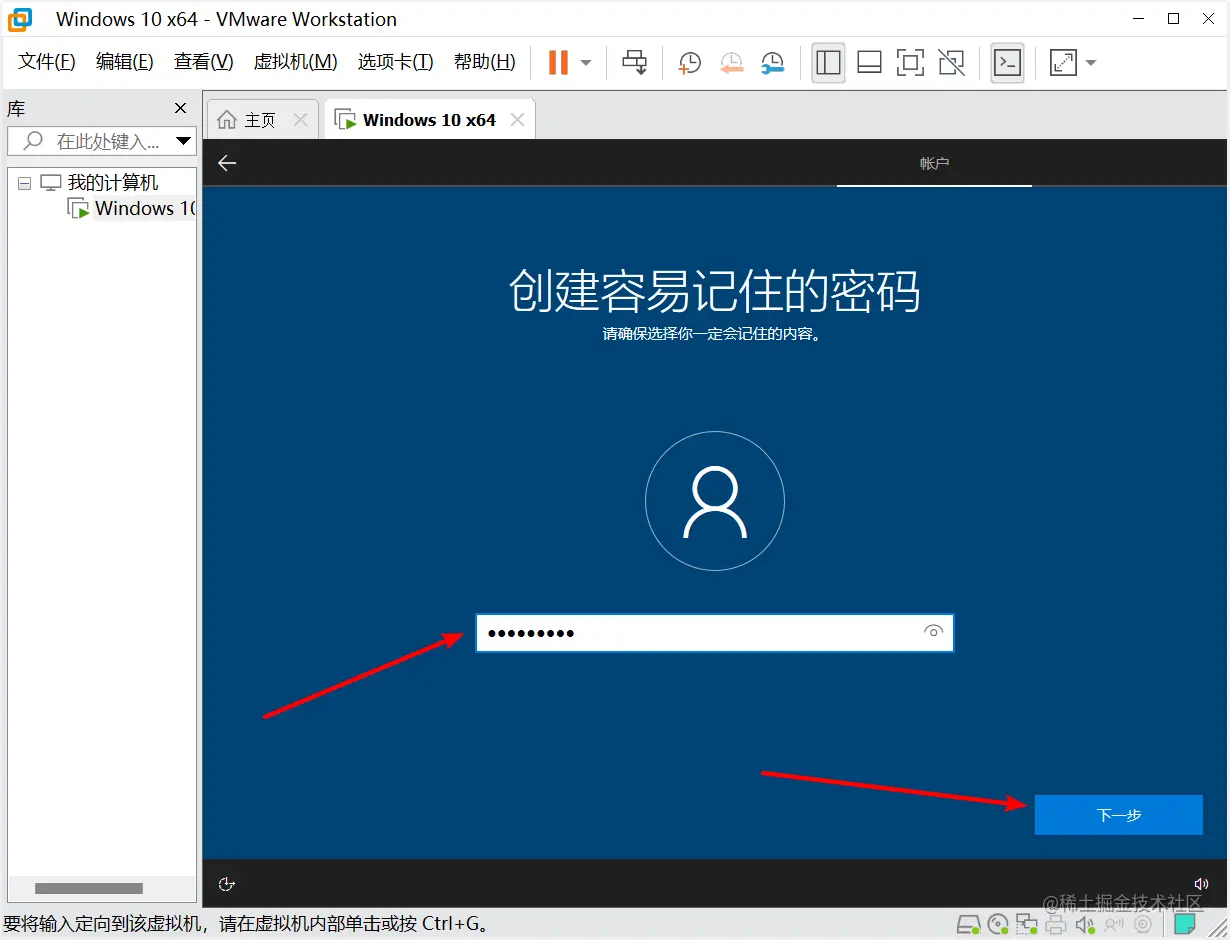Close the Windows 10 x64 tab

pyautogui.click(x=517, y=120)
